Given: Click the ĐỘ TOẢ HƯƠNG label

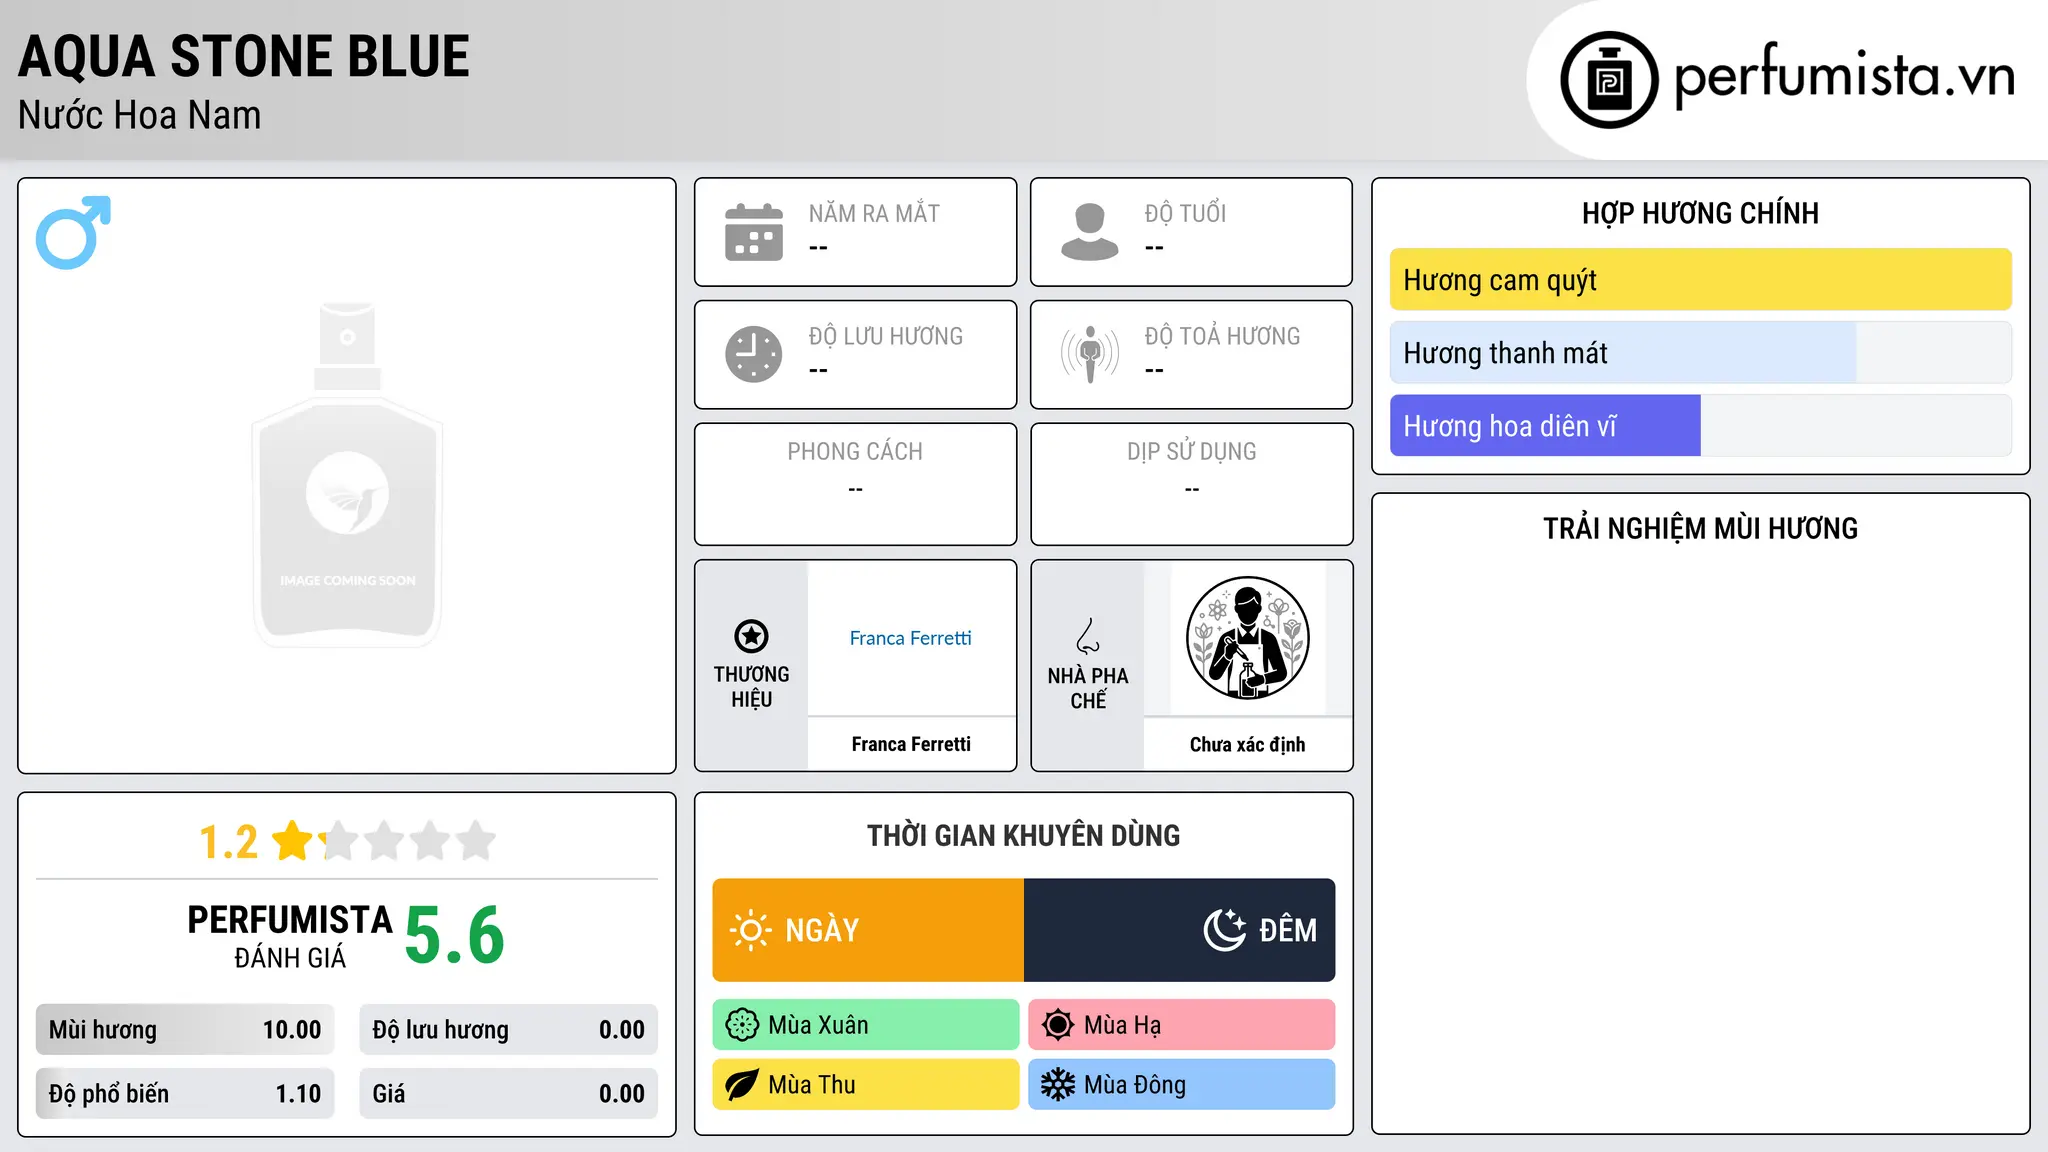Looking at the screenshot, I should 1223,336.
